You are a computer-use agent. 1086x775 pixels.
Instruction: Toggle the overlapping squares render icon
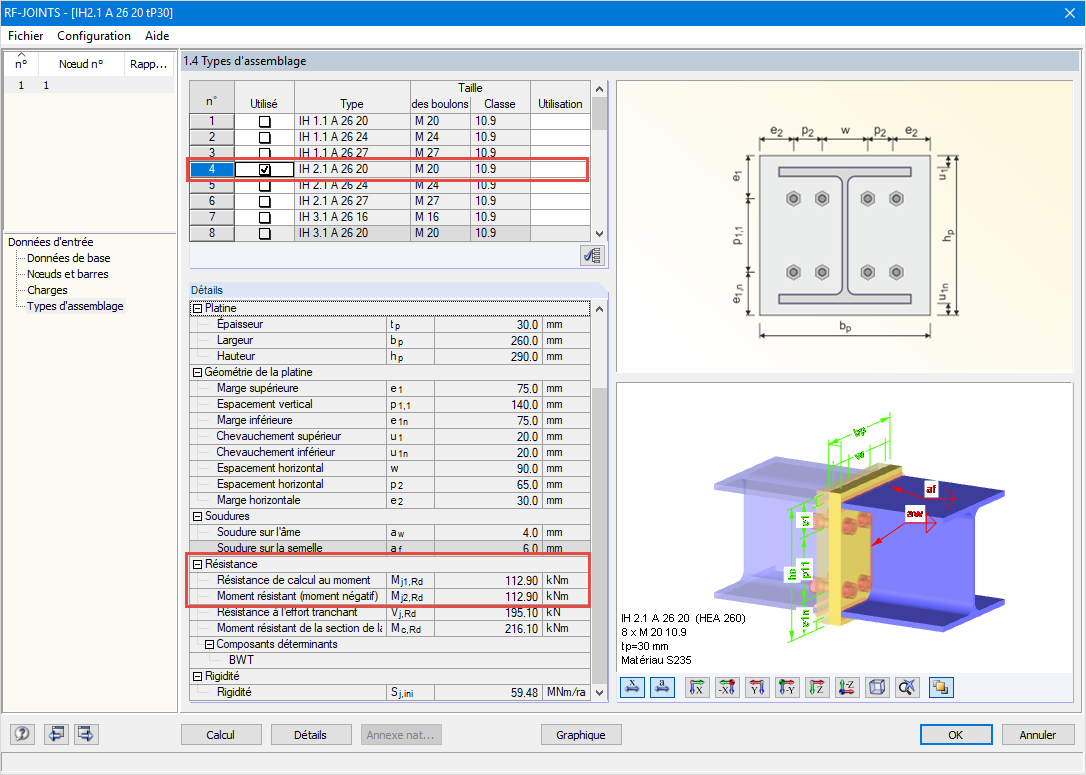coord(941,687)
